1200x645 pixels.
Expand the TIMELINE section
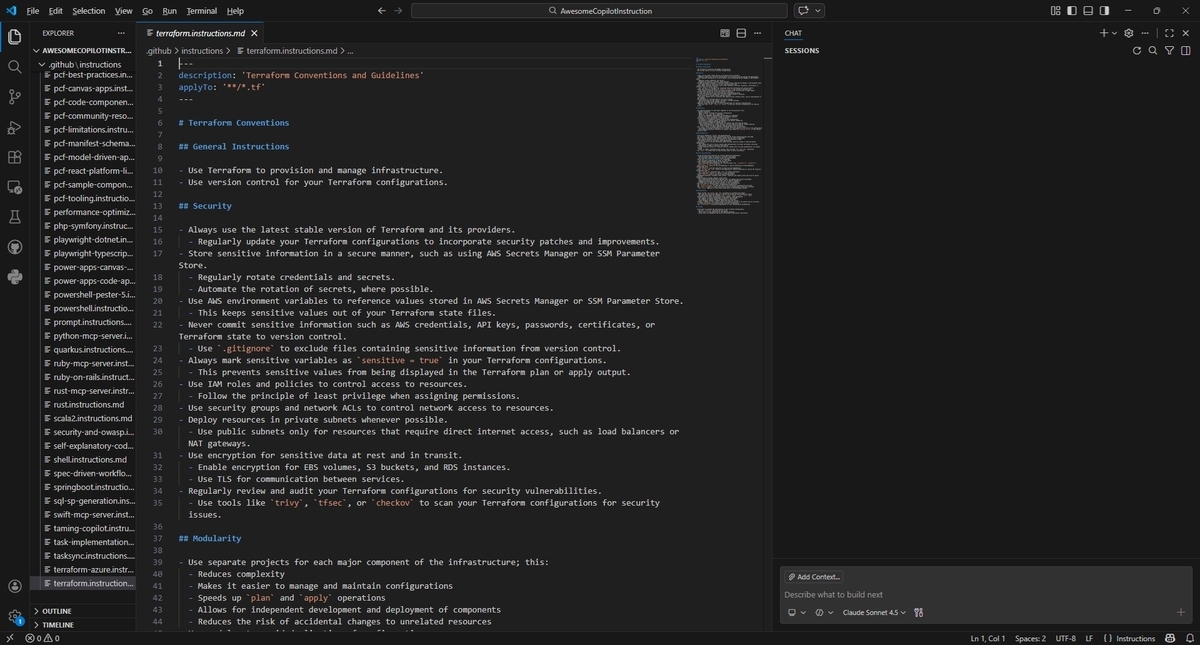(83, 625)
